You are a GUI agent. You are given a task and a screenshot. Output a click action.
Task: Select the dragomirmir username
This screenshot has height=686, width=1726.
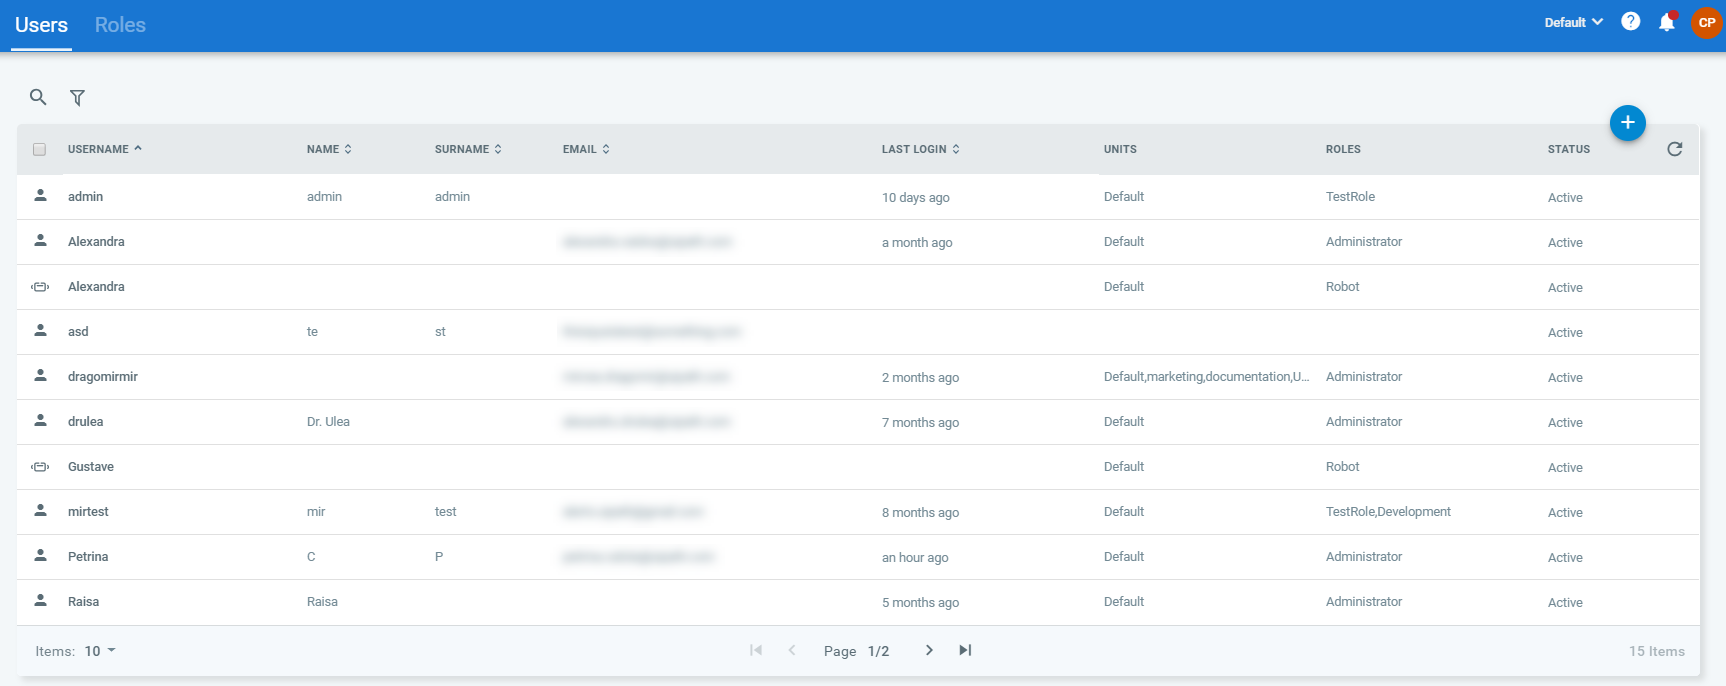pos(103,377)
